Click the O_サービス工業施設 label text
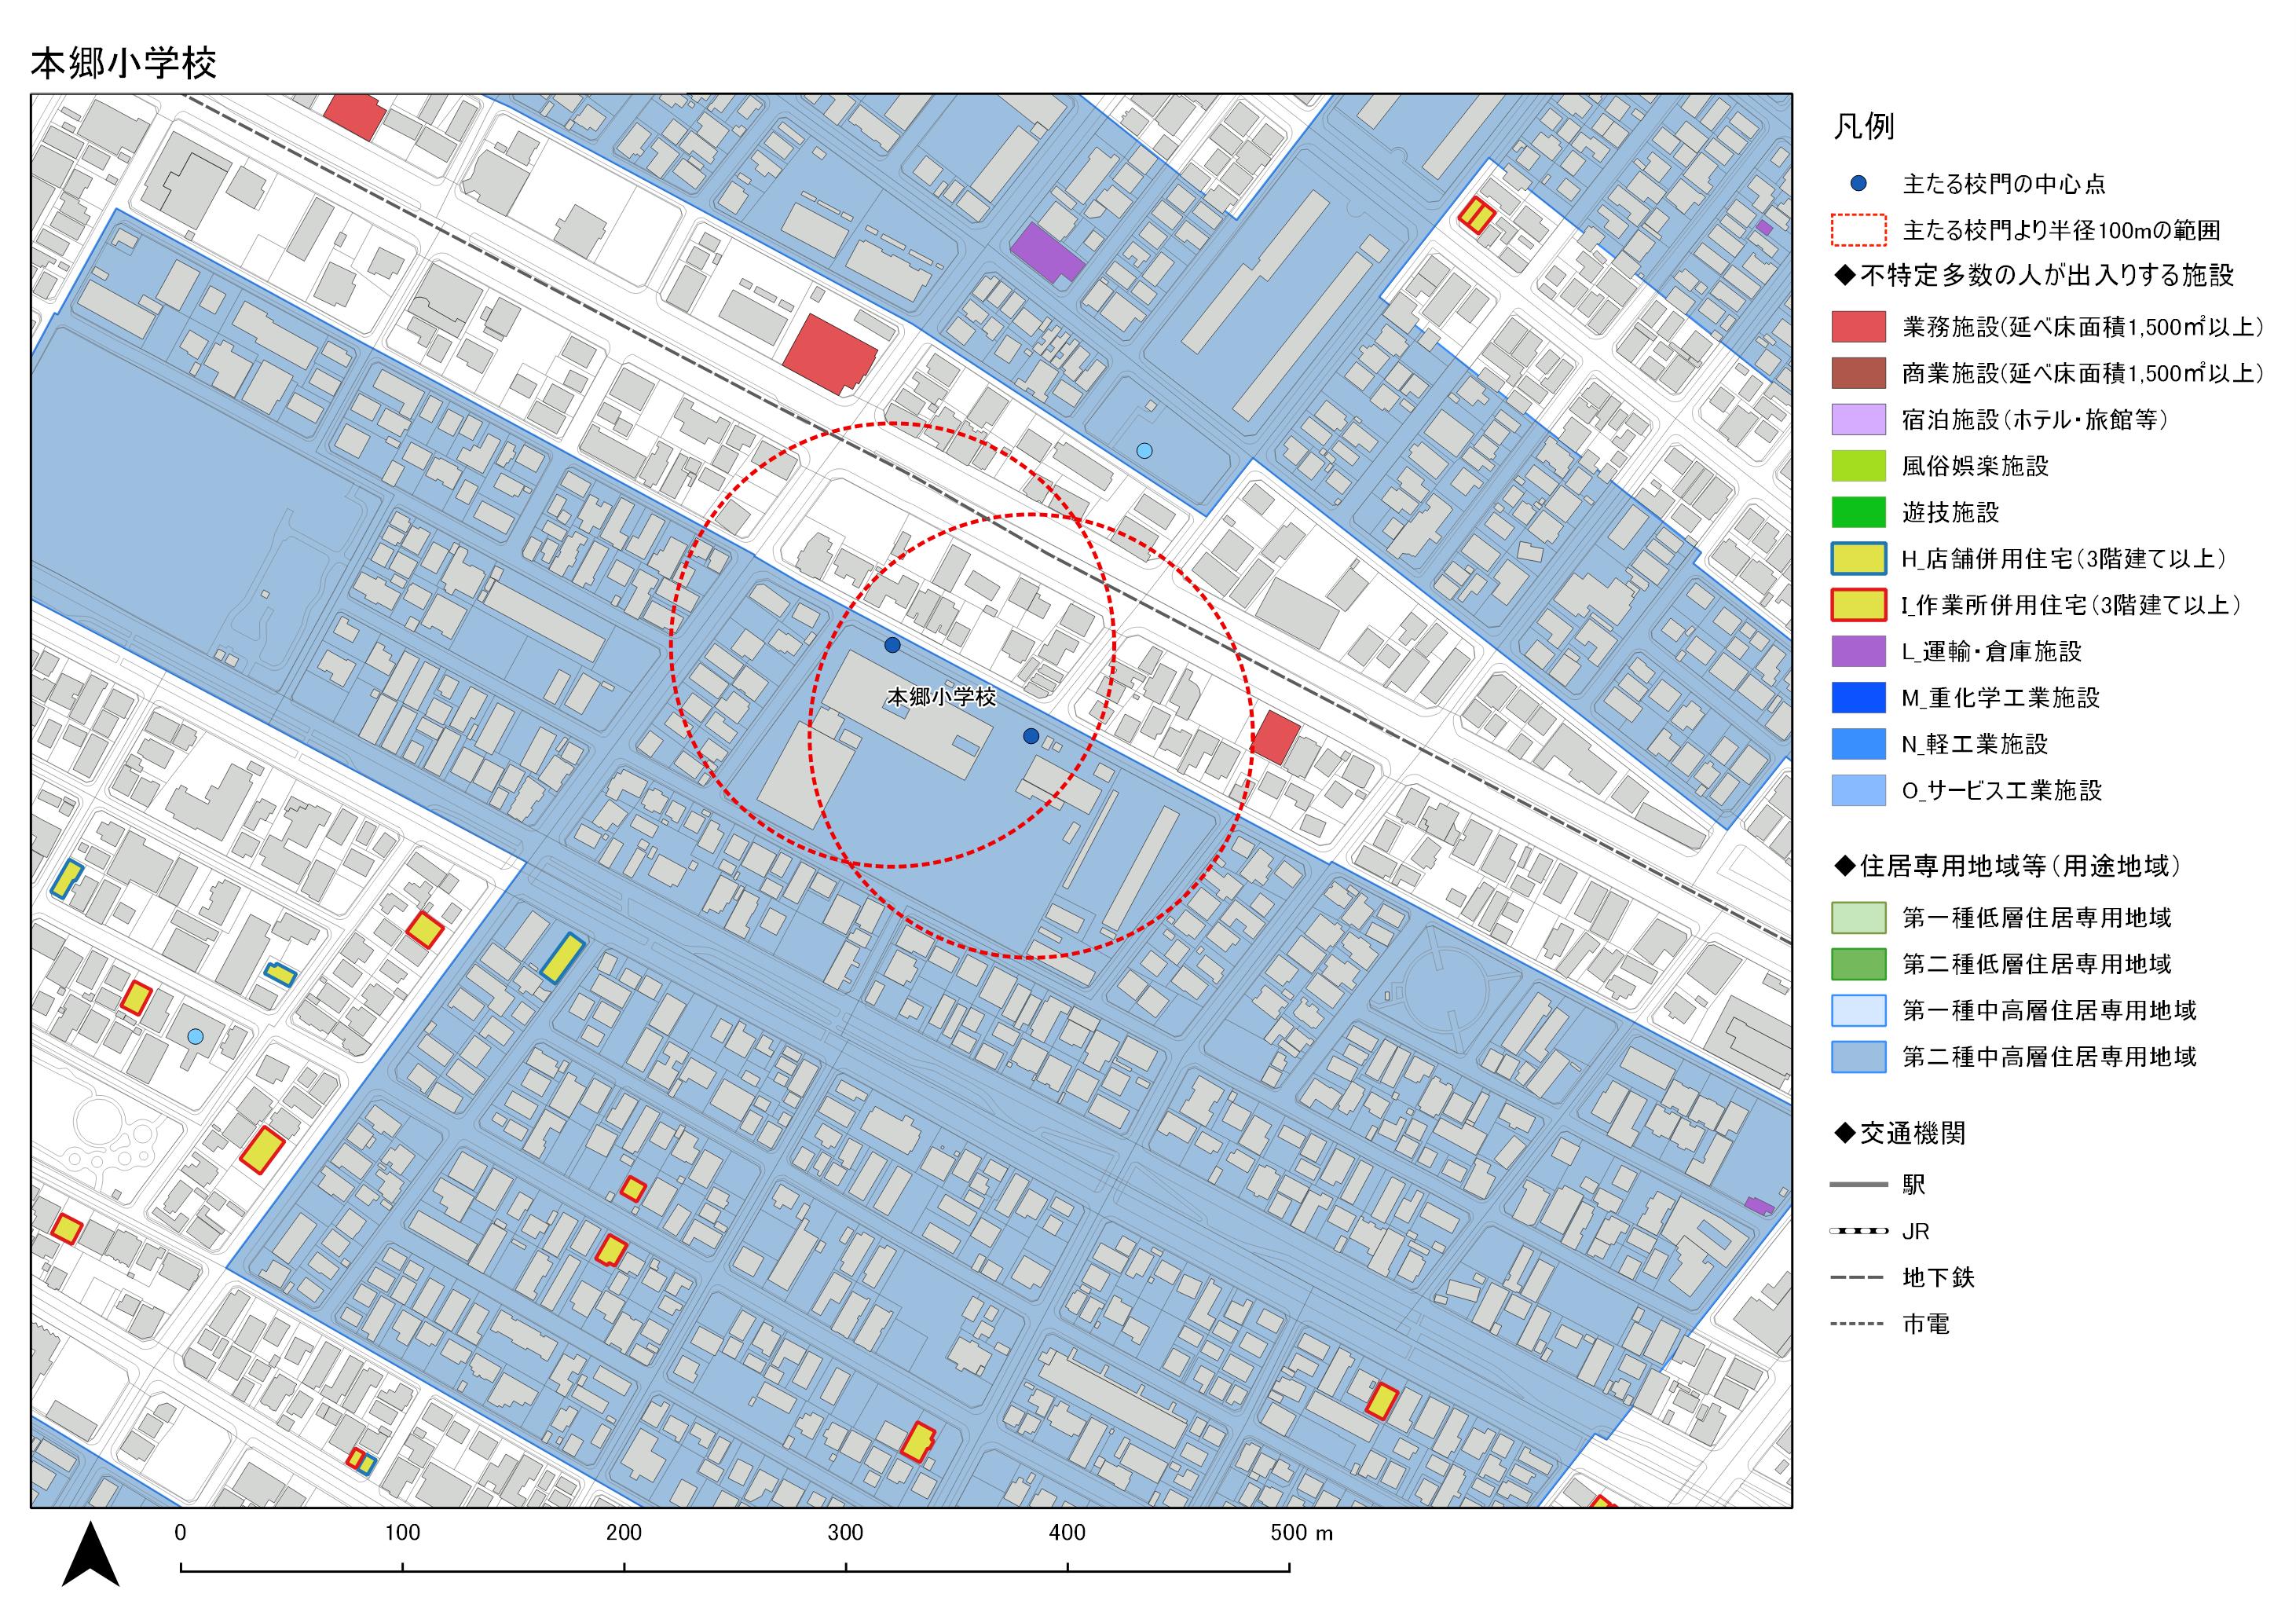Image resolution: width=2296 pixels, height=1623 pixels. click(2001, 791)
